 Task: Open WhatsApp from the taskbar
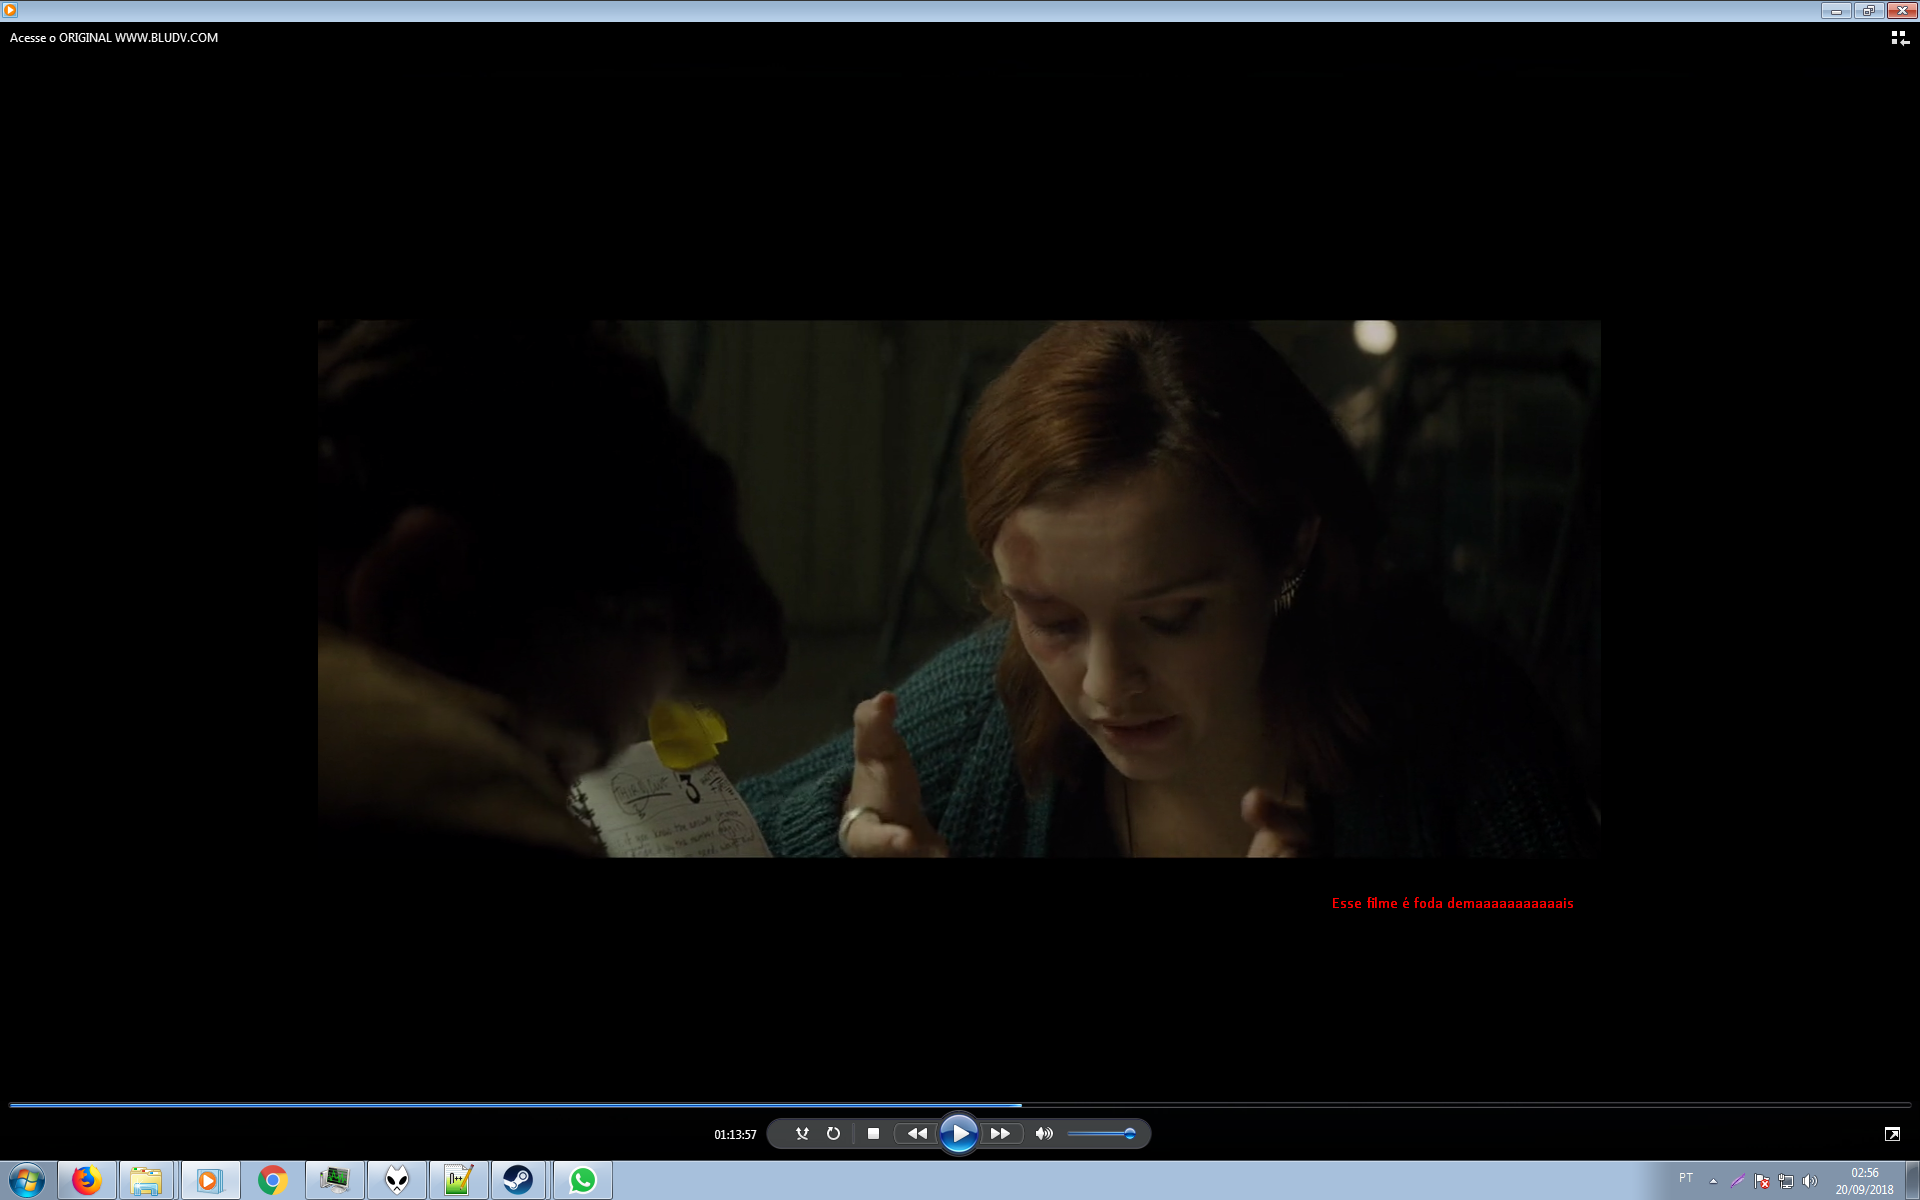[x=583, y=1180]
